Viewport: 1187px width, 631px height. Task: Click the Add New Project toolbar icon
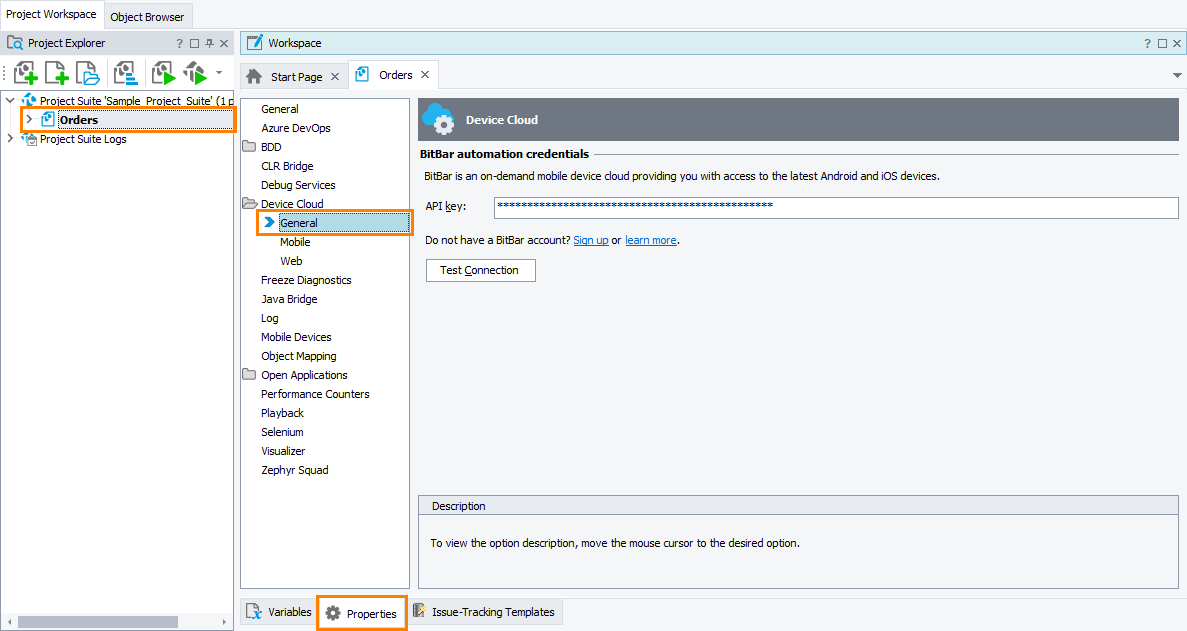pos(26,73)
